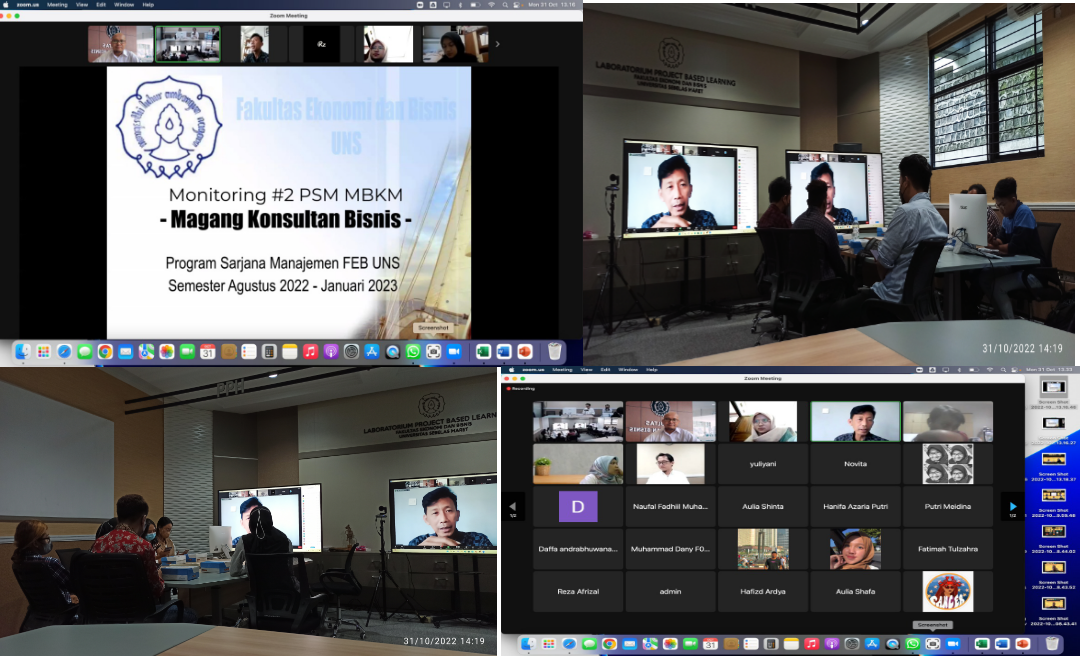Click the "Rz" participant thumbnail in top strip
This screenshot has height=656, width=1080.
click(322, 45)
